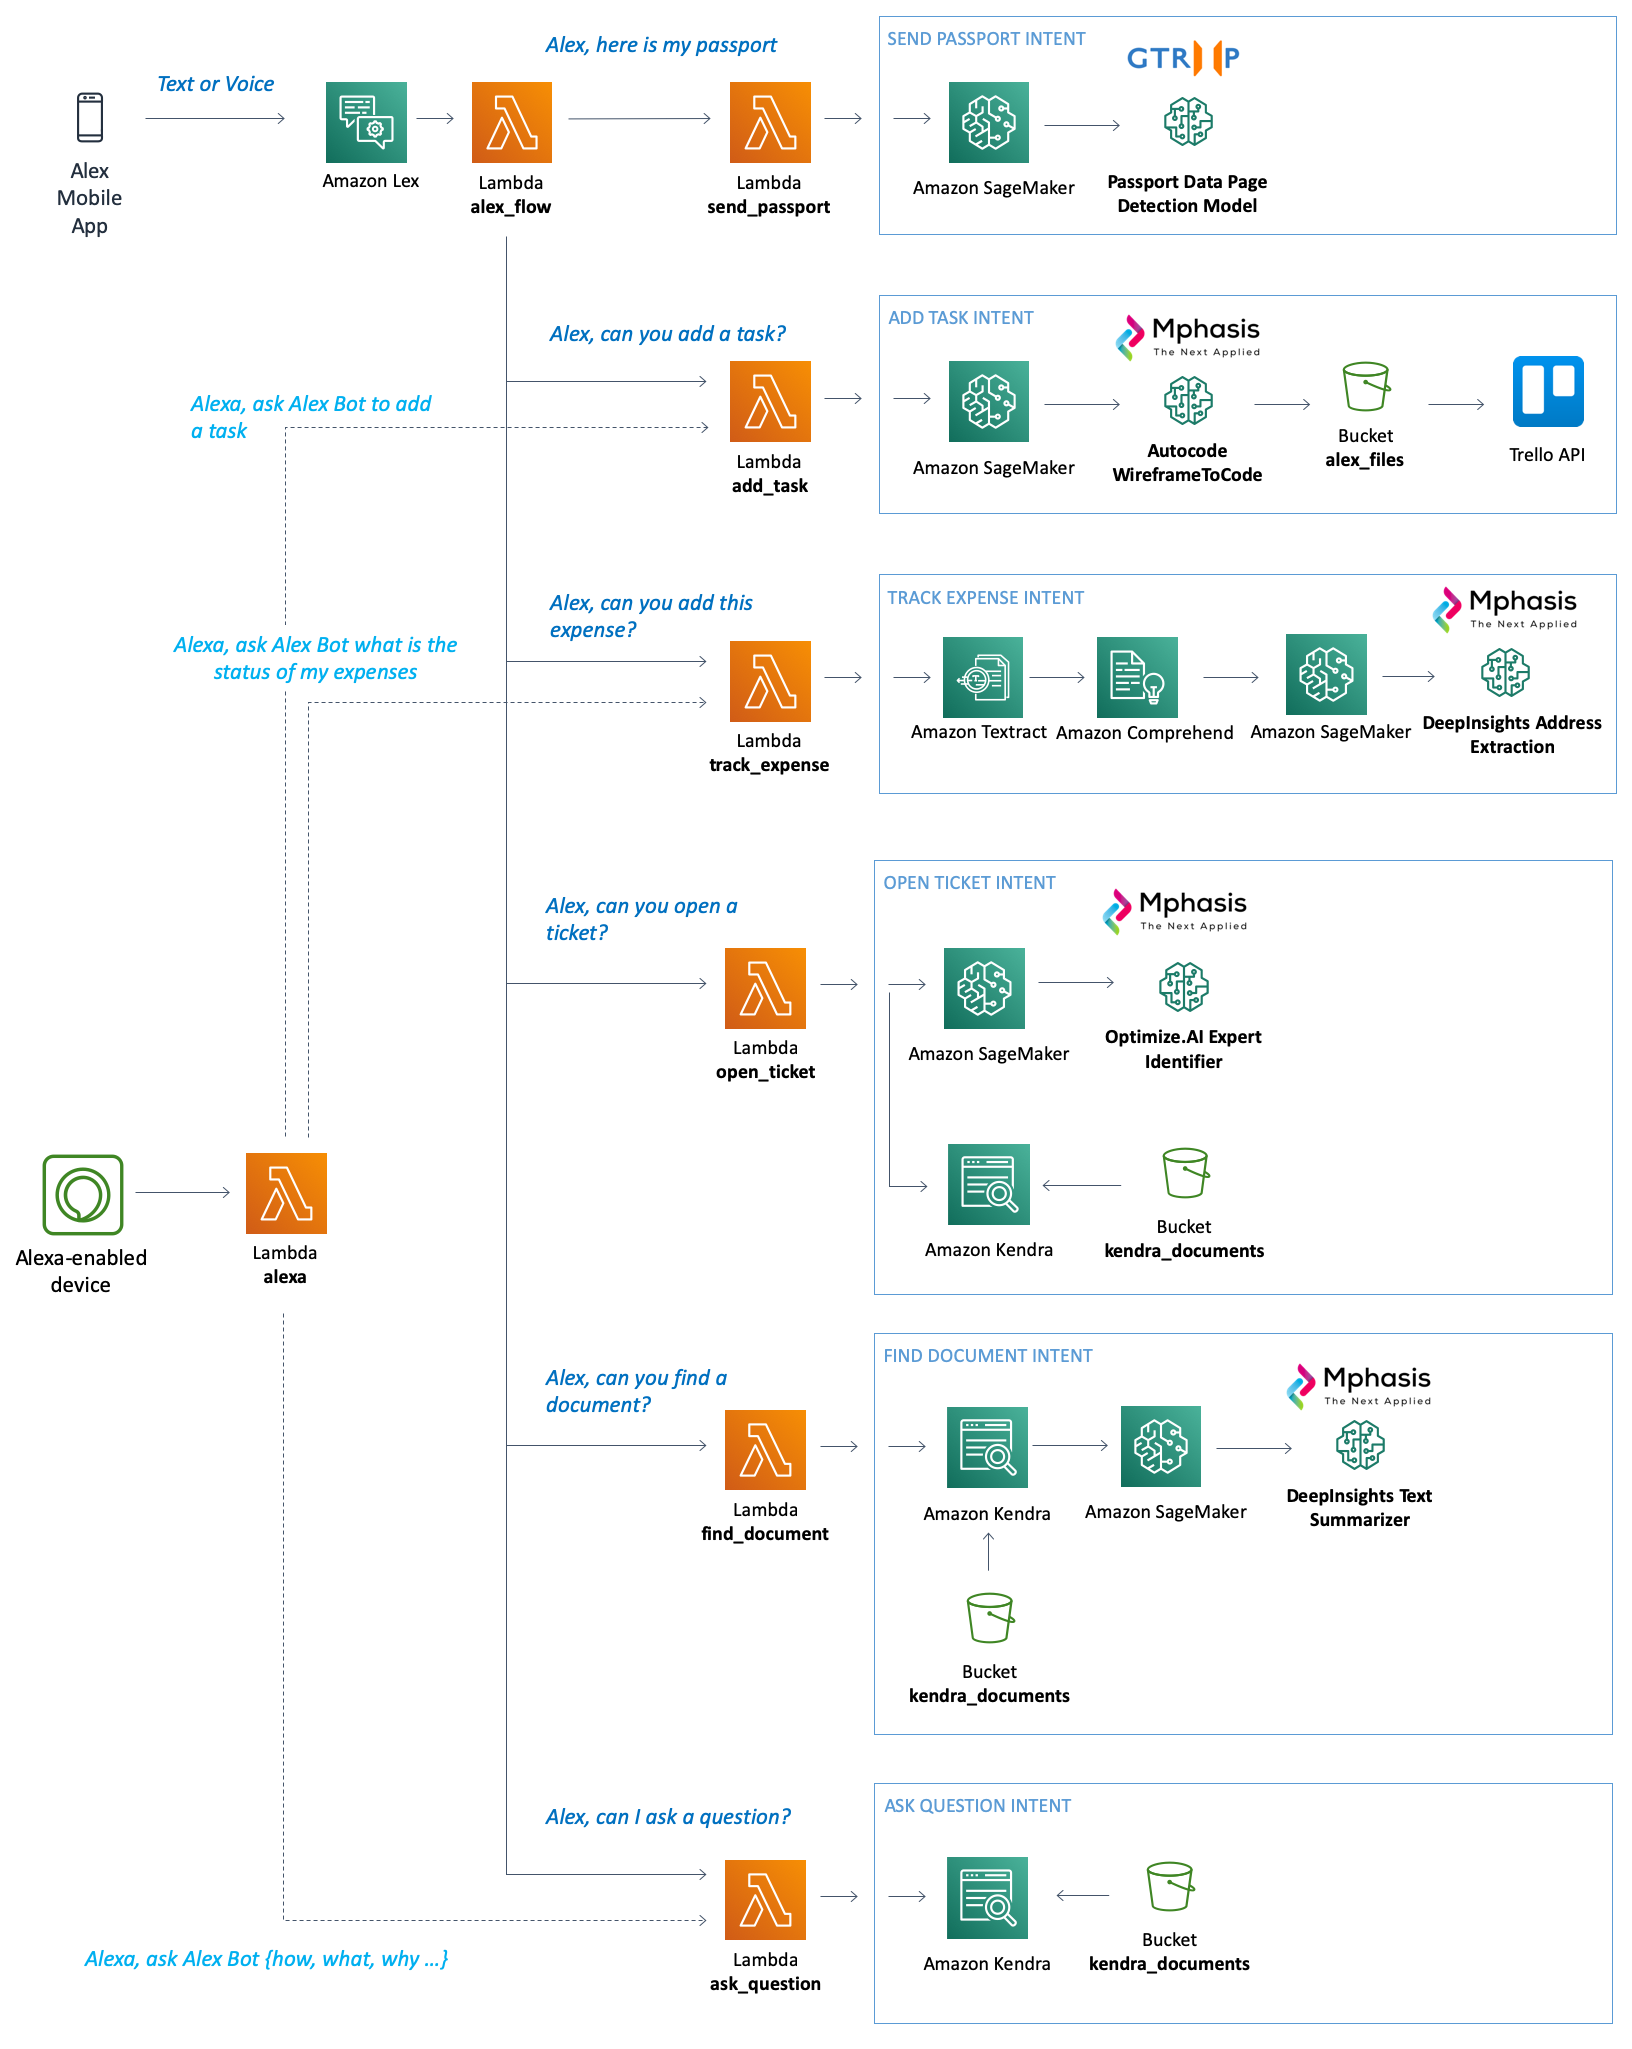Click the 'FIND DOCUMENT INTENT' heading
Screen dimensions: 1632x2049
tap(988, 1356)
